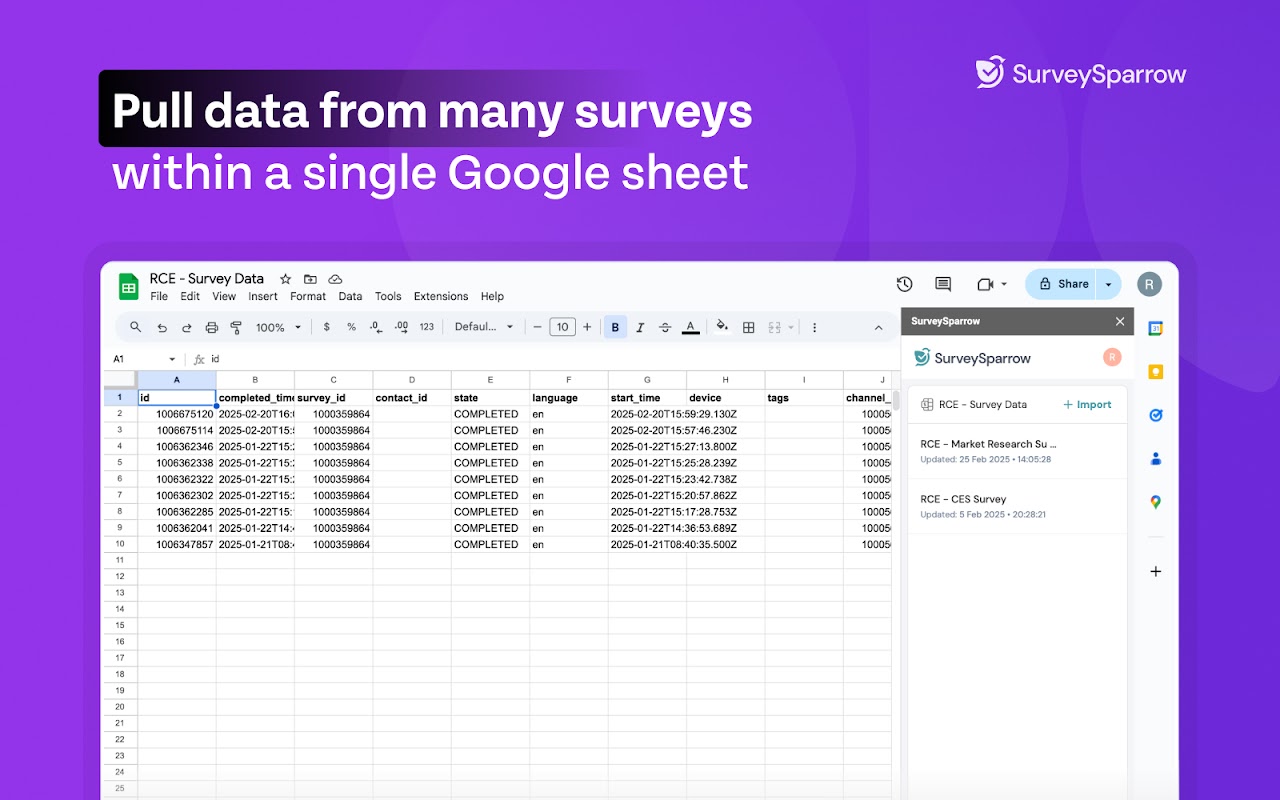Screen dimensions: 1280x800
Task: Select the RCE - CES Survey entry
Action: click(1017, 506)
